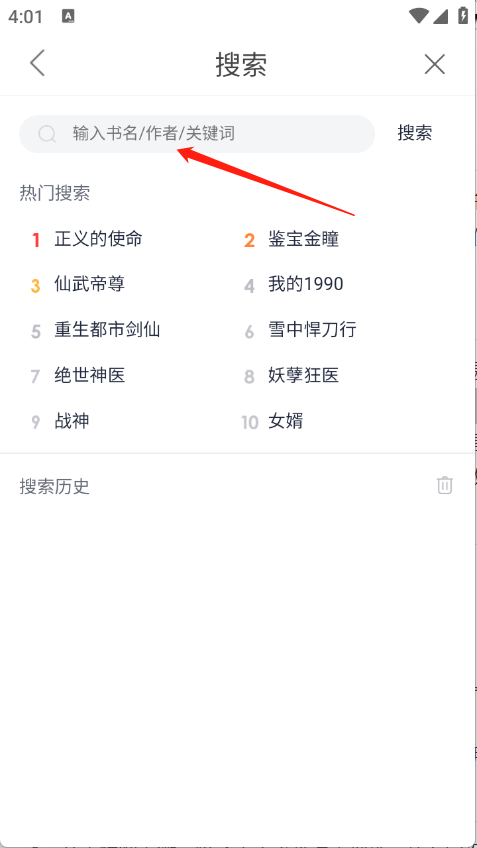477x848 pixels.
Task: Search for 绝世神医 from the hot list
Action: (89, 375)
